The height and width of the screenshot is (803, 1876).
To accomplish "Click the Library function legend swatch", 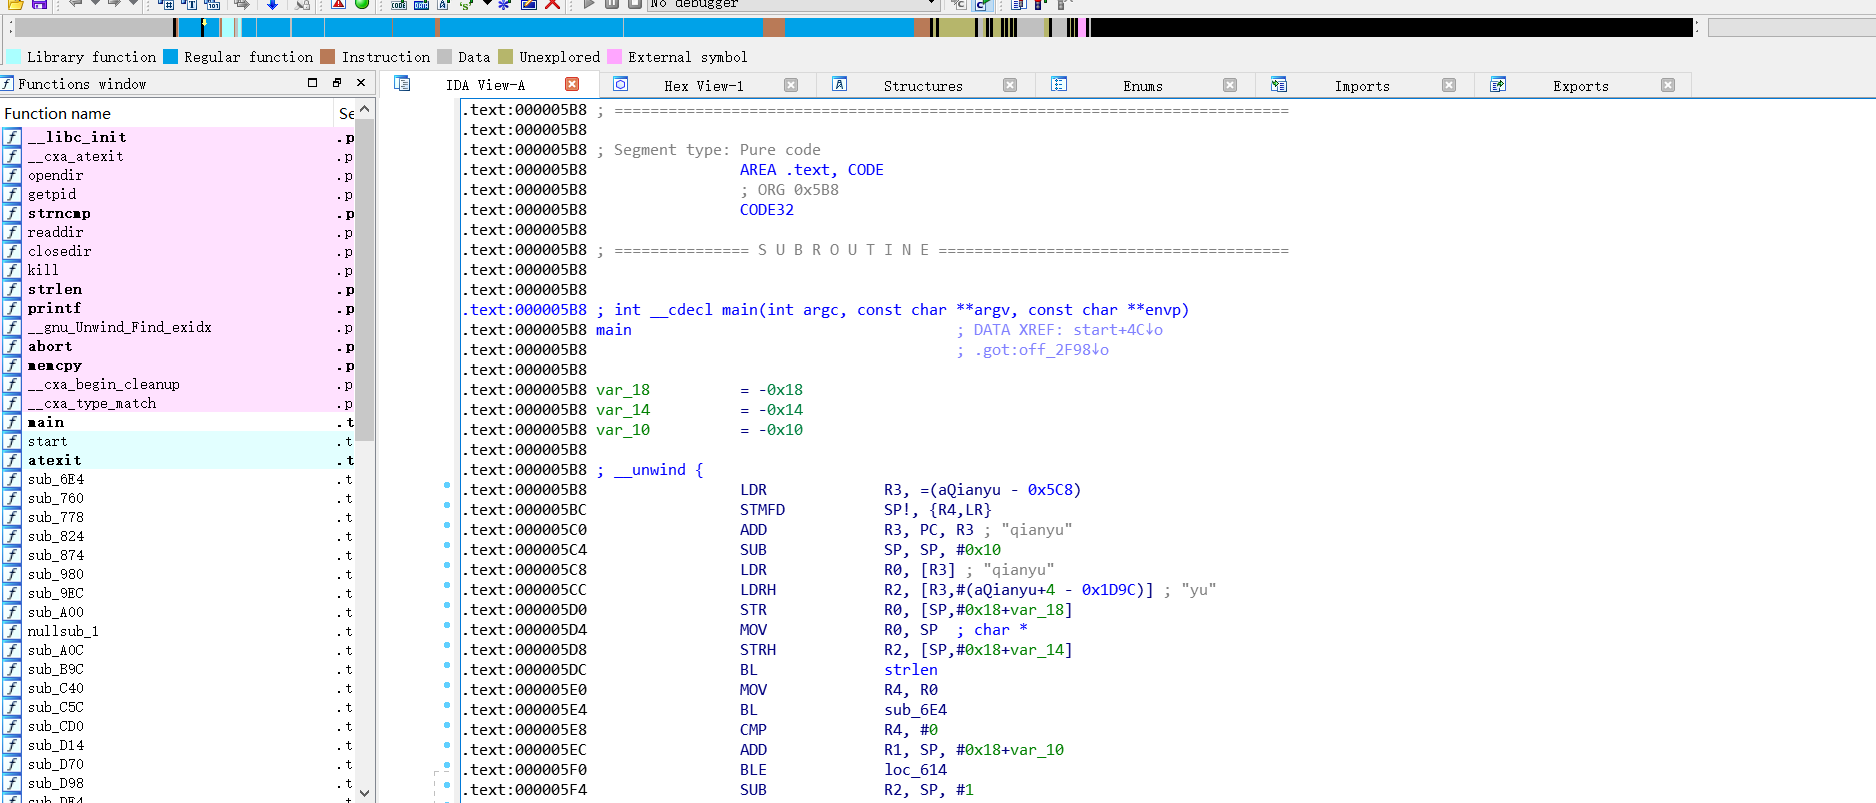I will pyautogui.click(x=13, y=56).
